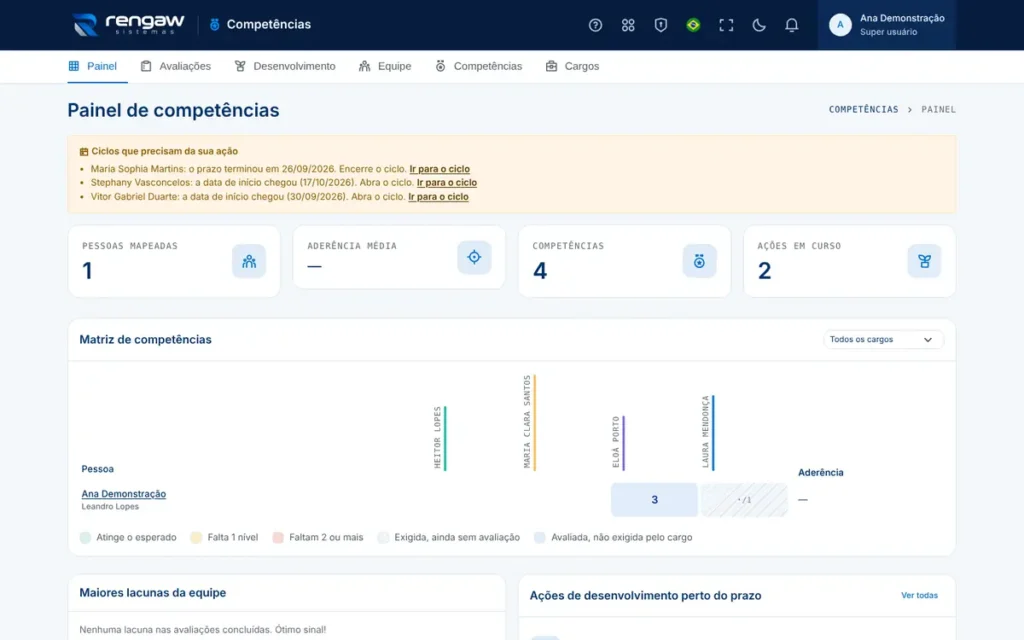Click the Maria Clara Santos column header
The width and height of the screenshot is (1024, 640).
(530, 422)
